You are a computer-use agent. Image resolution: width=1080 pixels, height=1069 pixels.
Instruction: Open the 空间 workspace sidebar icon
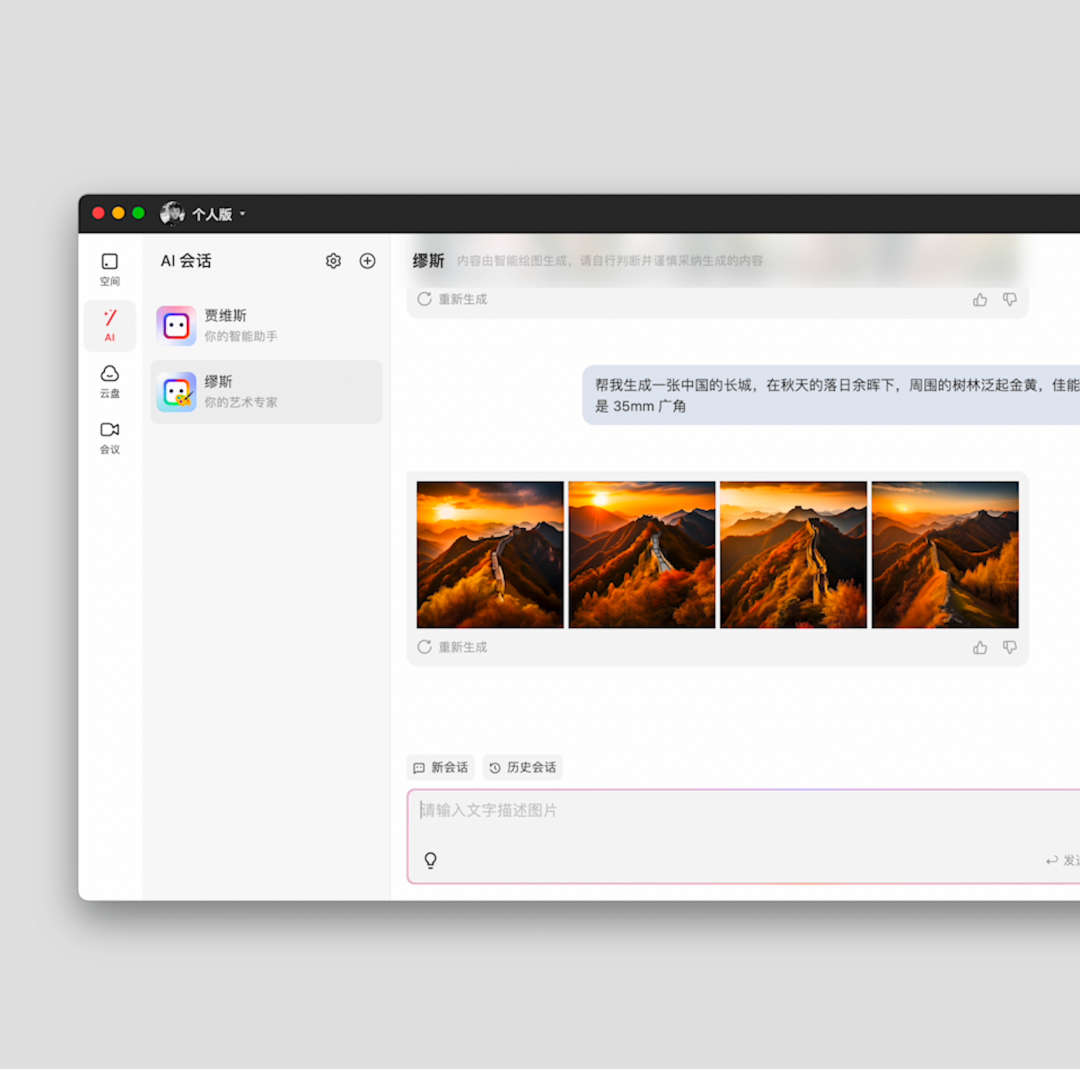point(110,269)
